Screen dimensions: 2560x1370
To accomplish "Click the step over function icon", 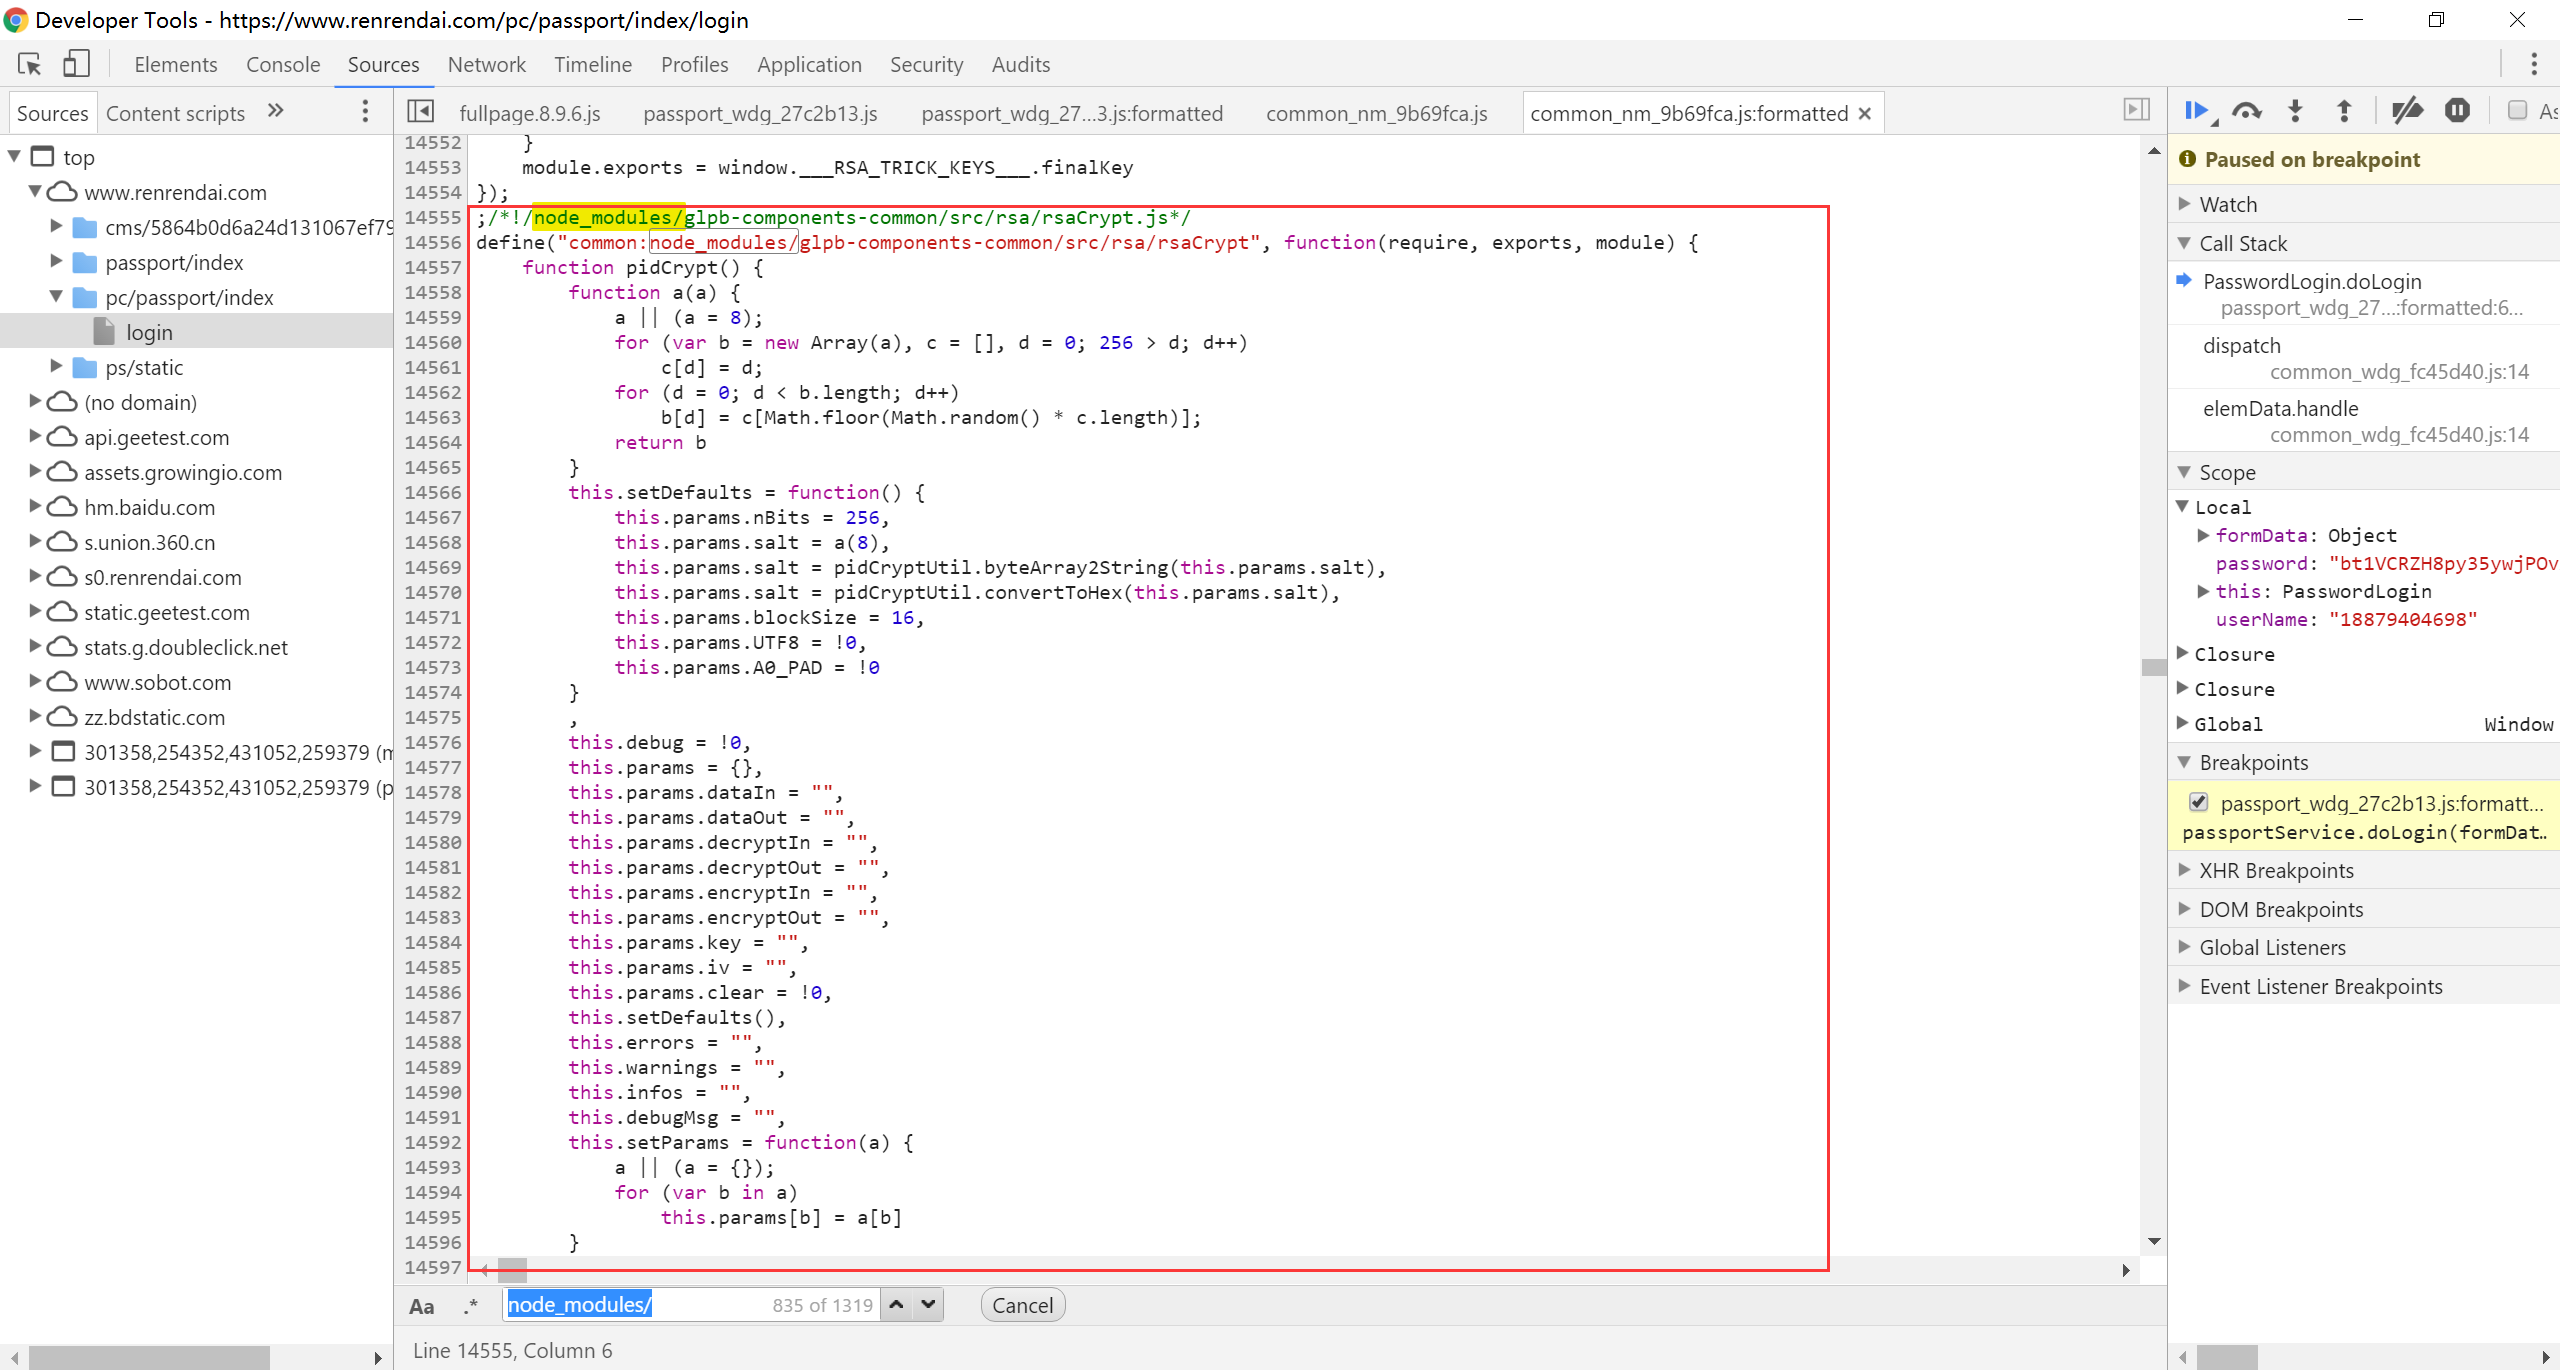I will pos(2246,111).
